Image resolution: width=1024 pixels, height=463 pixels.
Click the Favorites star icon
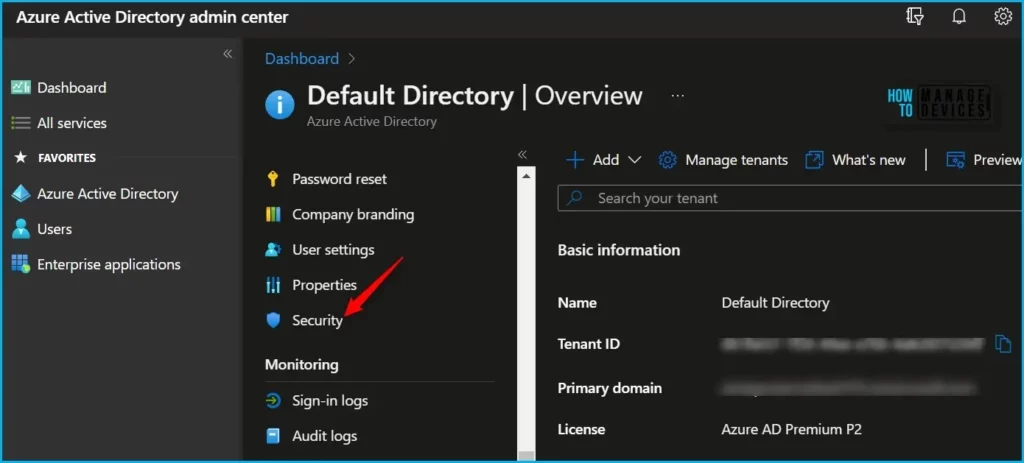point(21,157)
